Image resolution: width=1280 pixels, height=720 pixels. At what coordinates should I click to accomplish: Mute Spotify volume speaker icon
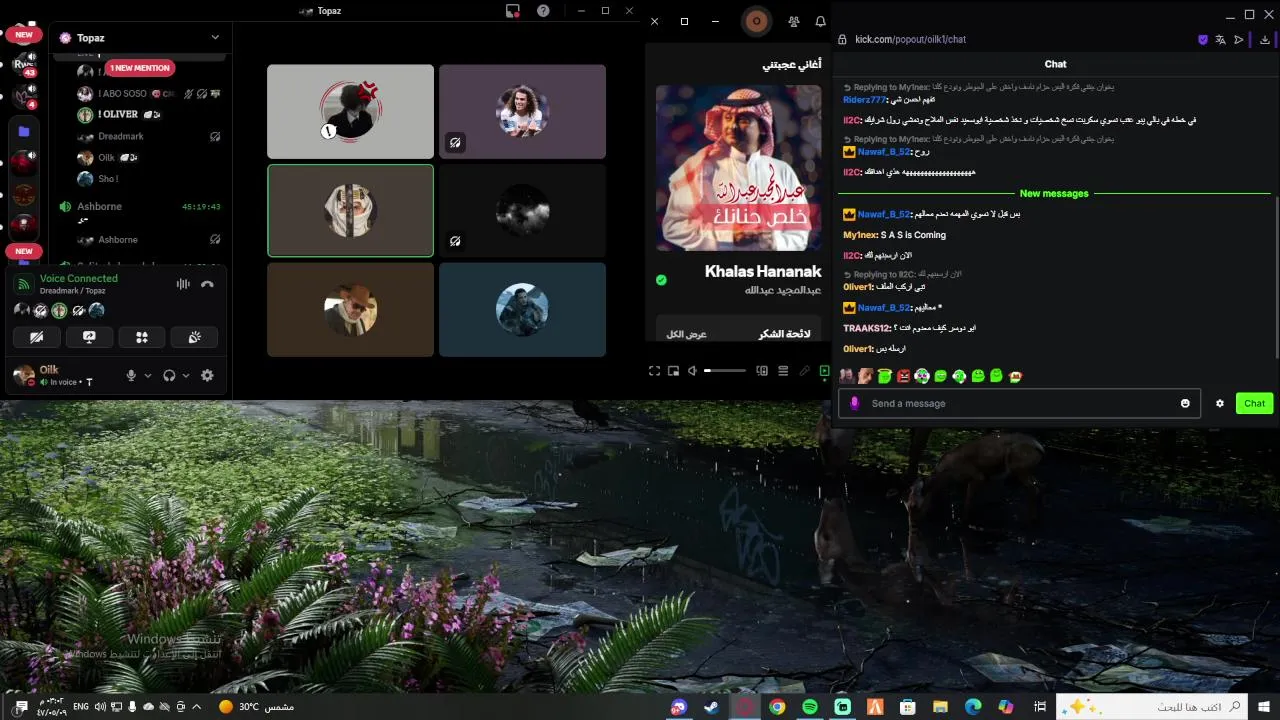(692, 371)
